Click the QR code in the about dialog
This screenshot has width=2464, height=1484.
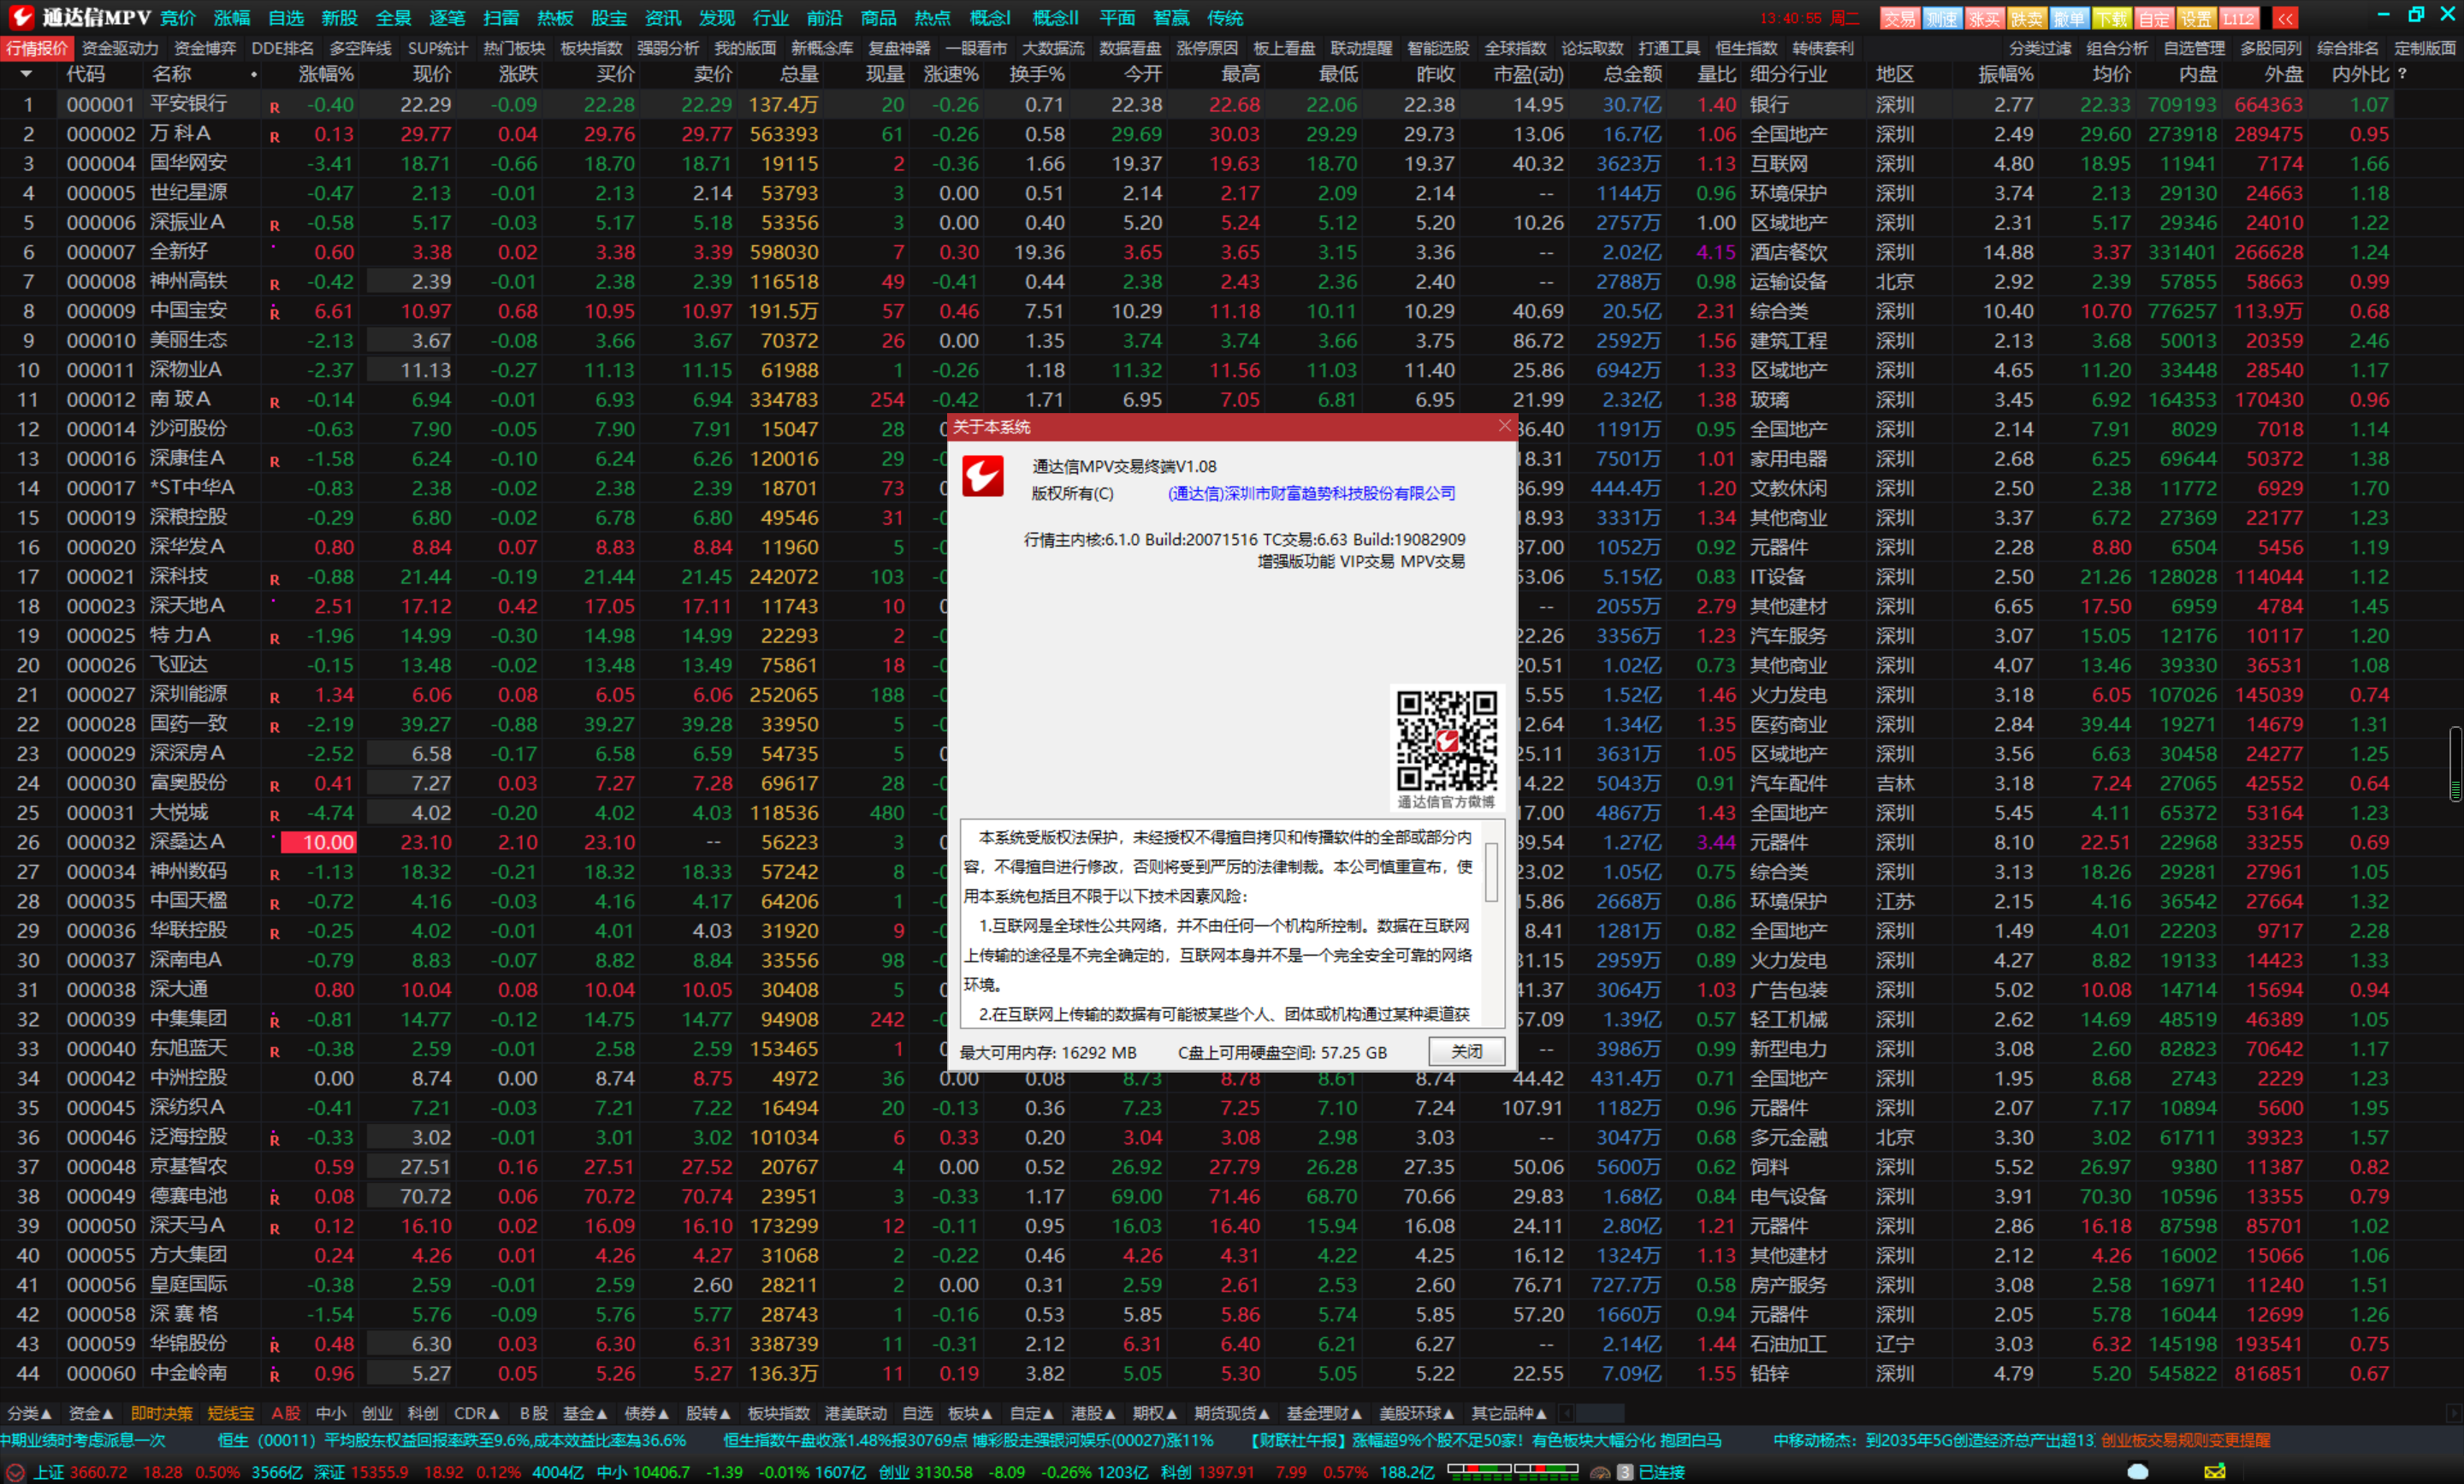(x=1446, y=740)
